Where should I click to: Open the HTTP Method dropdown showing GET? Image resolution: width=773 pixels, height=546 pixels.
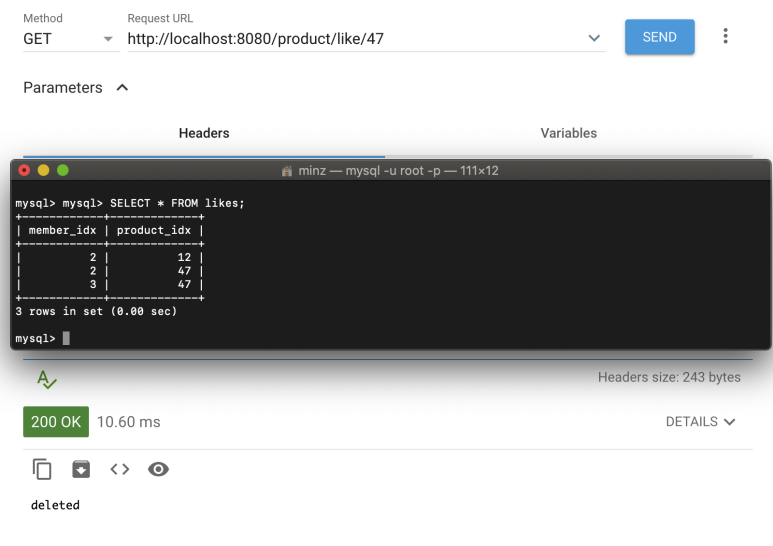(x=71, y=39)
